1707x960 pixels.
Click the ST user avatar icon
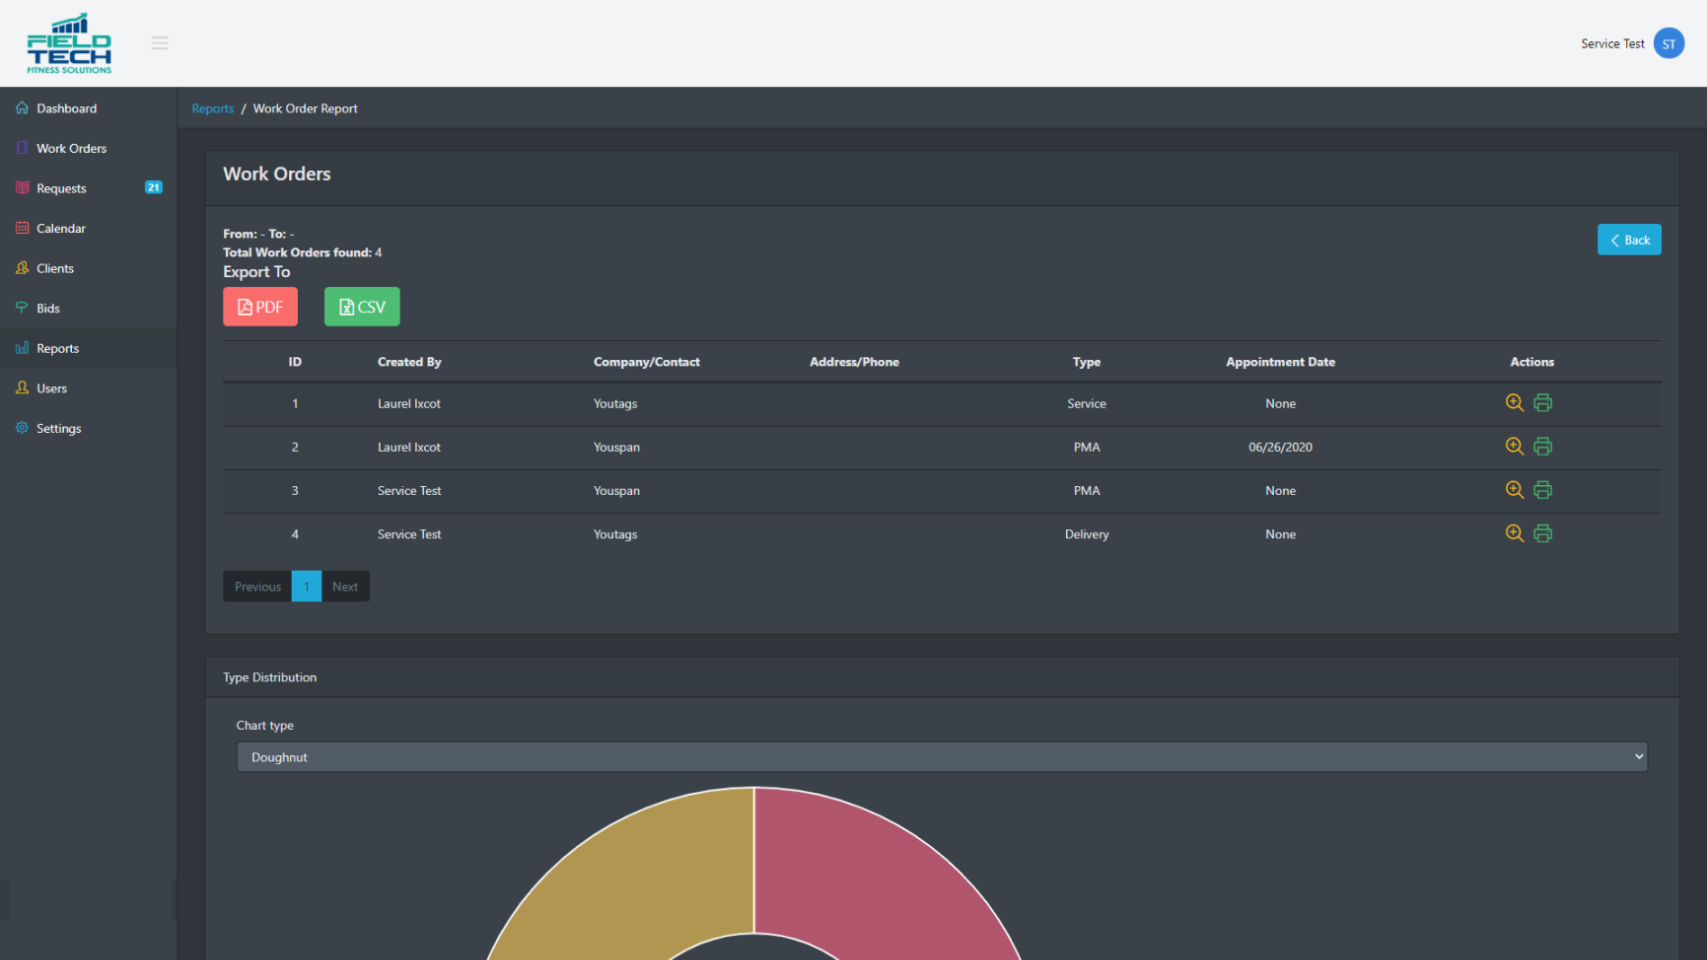pyautogui.click(x=1668, y=43)
